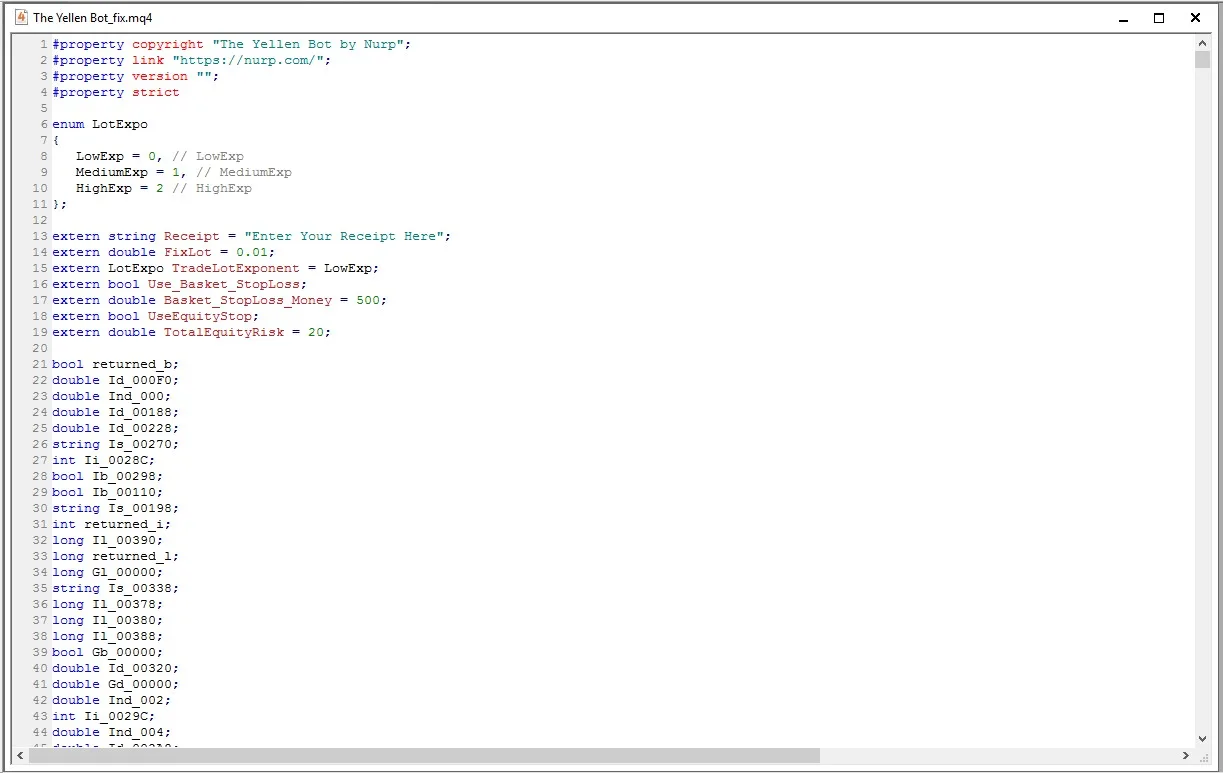
Task: Click the "double Gd_00000;" line
Action: 116,684
